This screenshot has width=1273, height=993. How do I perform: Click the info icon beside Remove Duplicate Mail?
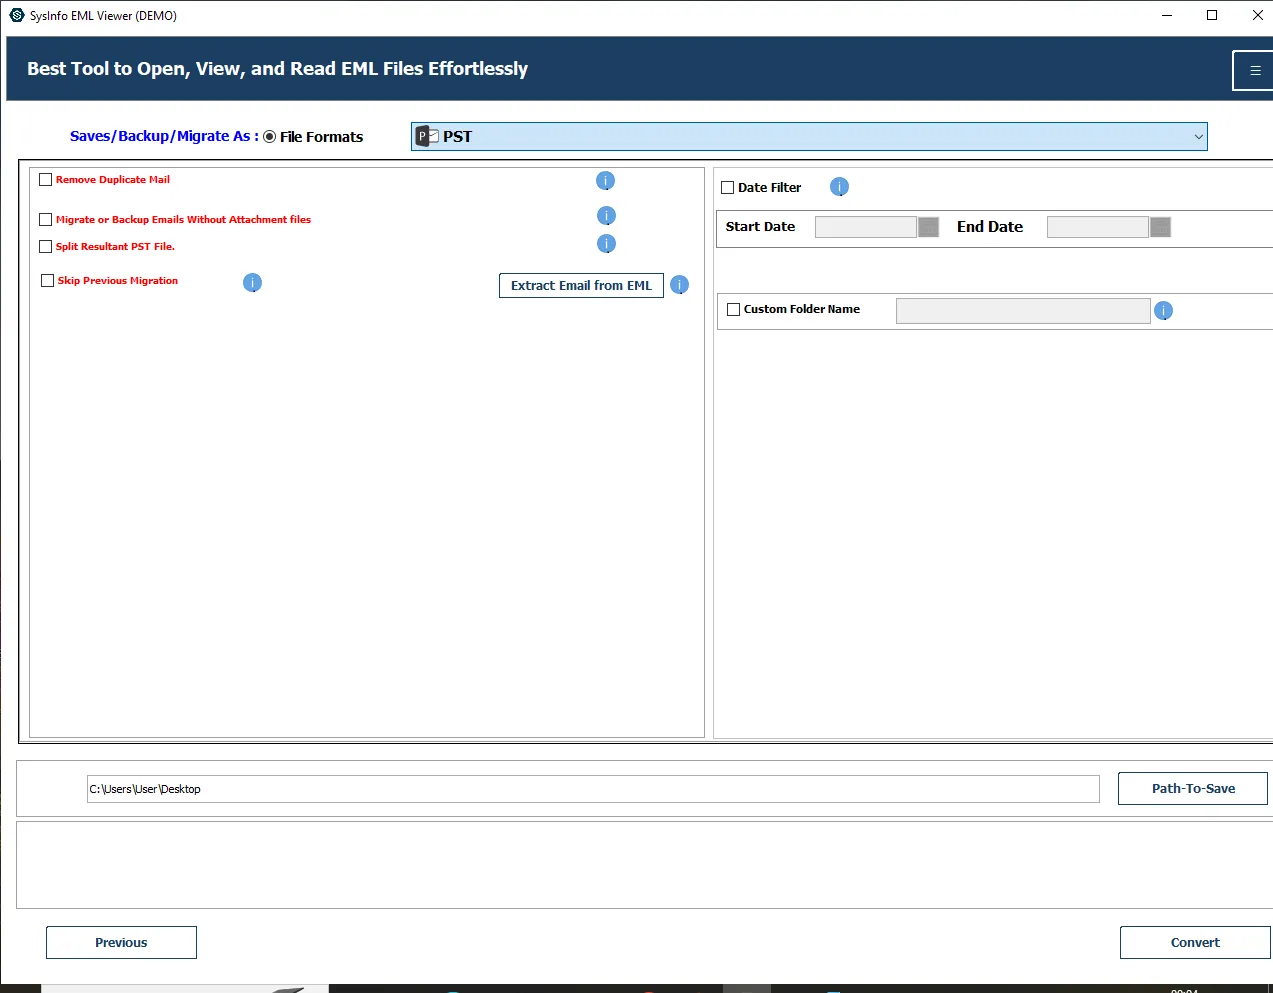coord(605,181)
